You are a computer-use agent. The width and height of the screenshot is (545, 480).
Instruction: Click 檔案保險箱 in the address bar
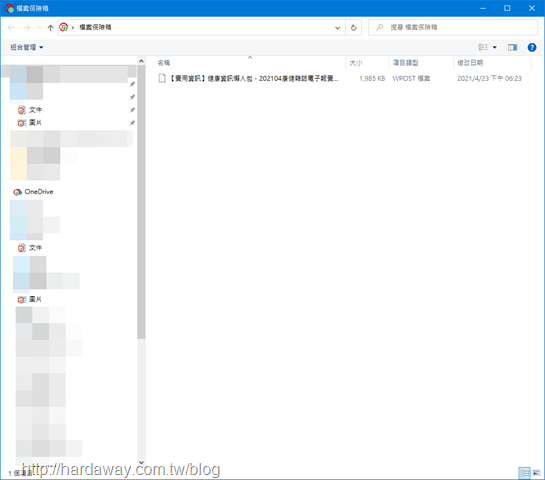point(95,27)
